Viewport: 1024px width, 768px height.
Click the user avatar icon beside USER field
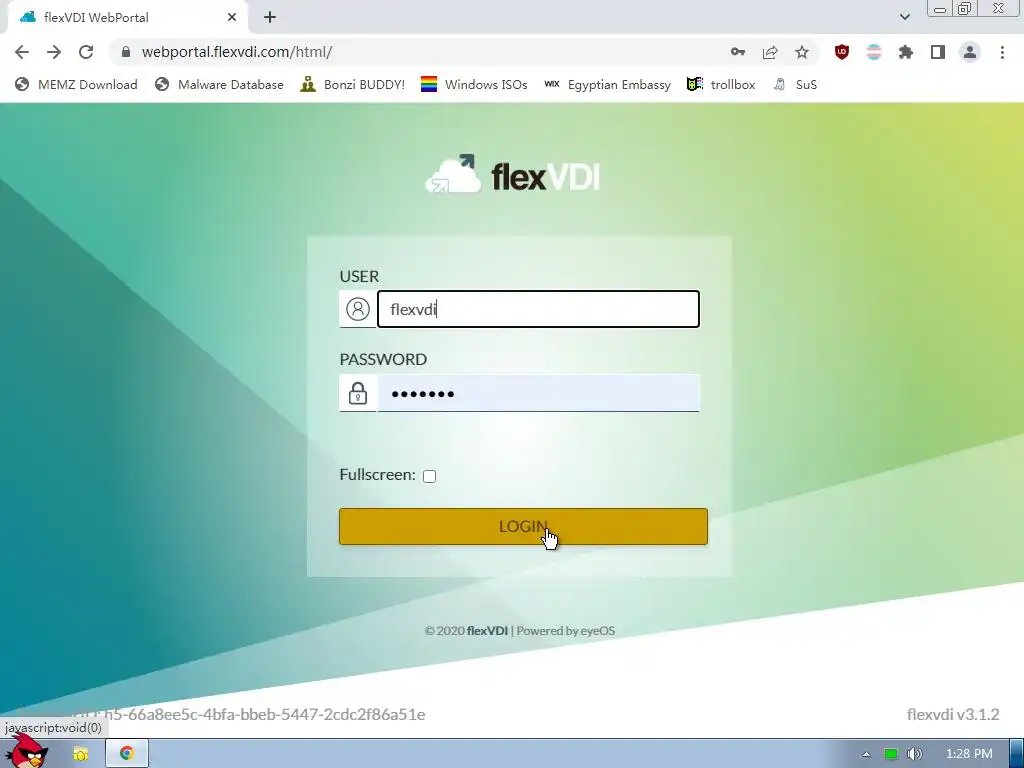pyautogui.click(x=358, y=309)
